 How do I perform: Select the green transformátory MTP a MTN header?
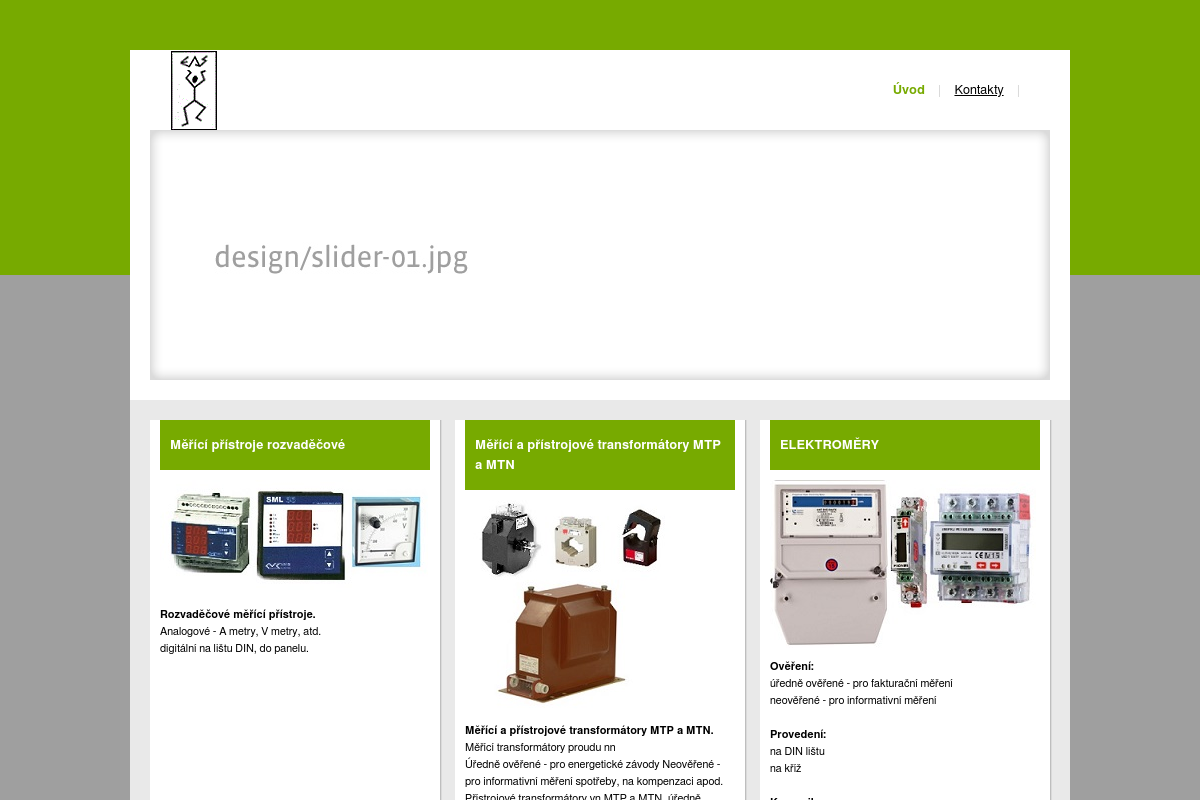(x=598, y=455)
